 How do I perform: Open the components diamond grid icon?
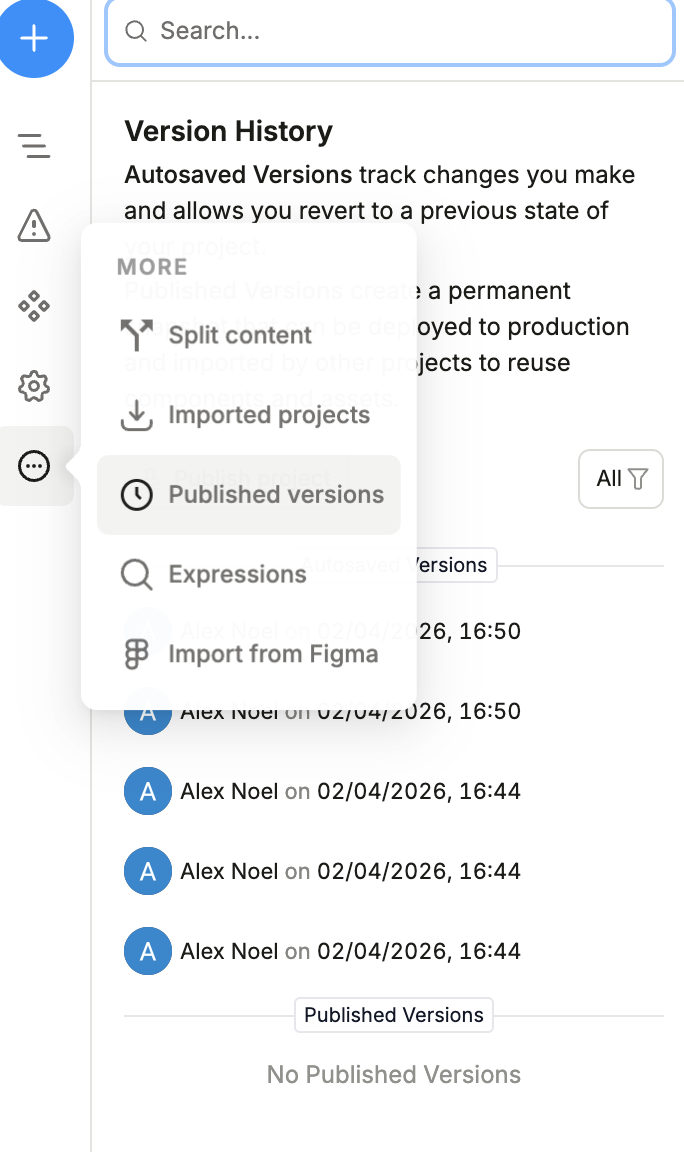coord(35,306)
